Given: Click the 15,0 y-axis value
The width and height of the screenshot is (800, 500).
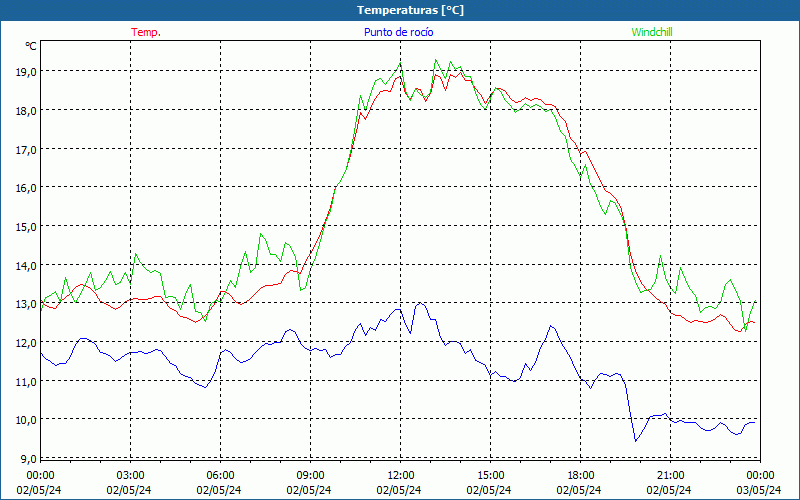Looking at the screenshot, I should pos(26,227).
